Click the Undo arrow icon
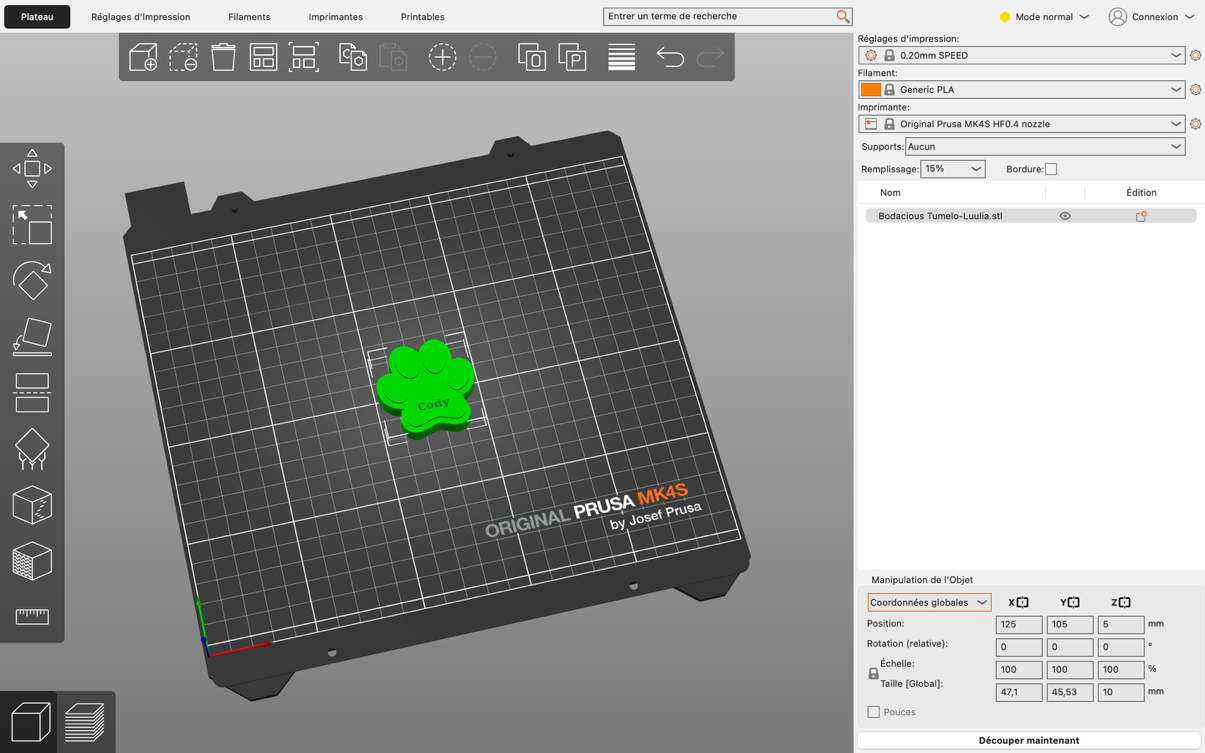Image resolution: width=1205 pixels, height=753 pixels. 669,57
